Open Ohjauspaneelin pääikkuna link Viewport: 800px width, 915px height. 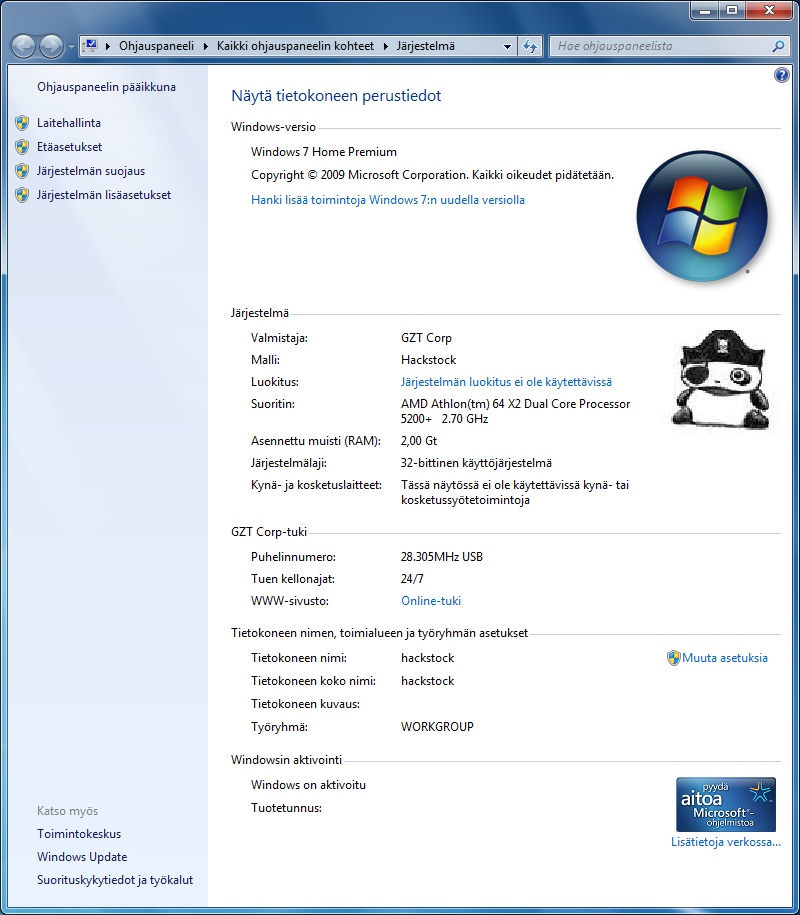click(x=106, y=87)
